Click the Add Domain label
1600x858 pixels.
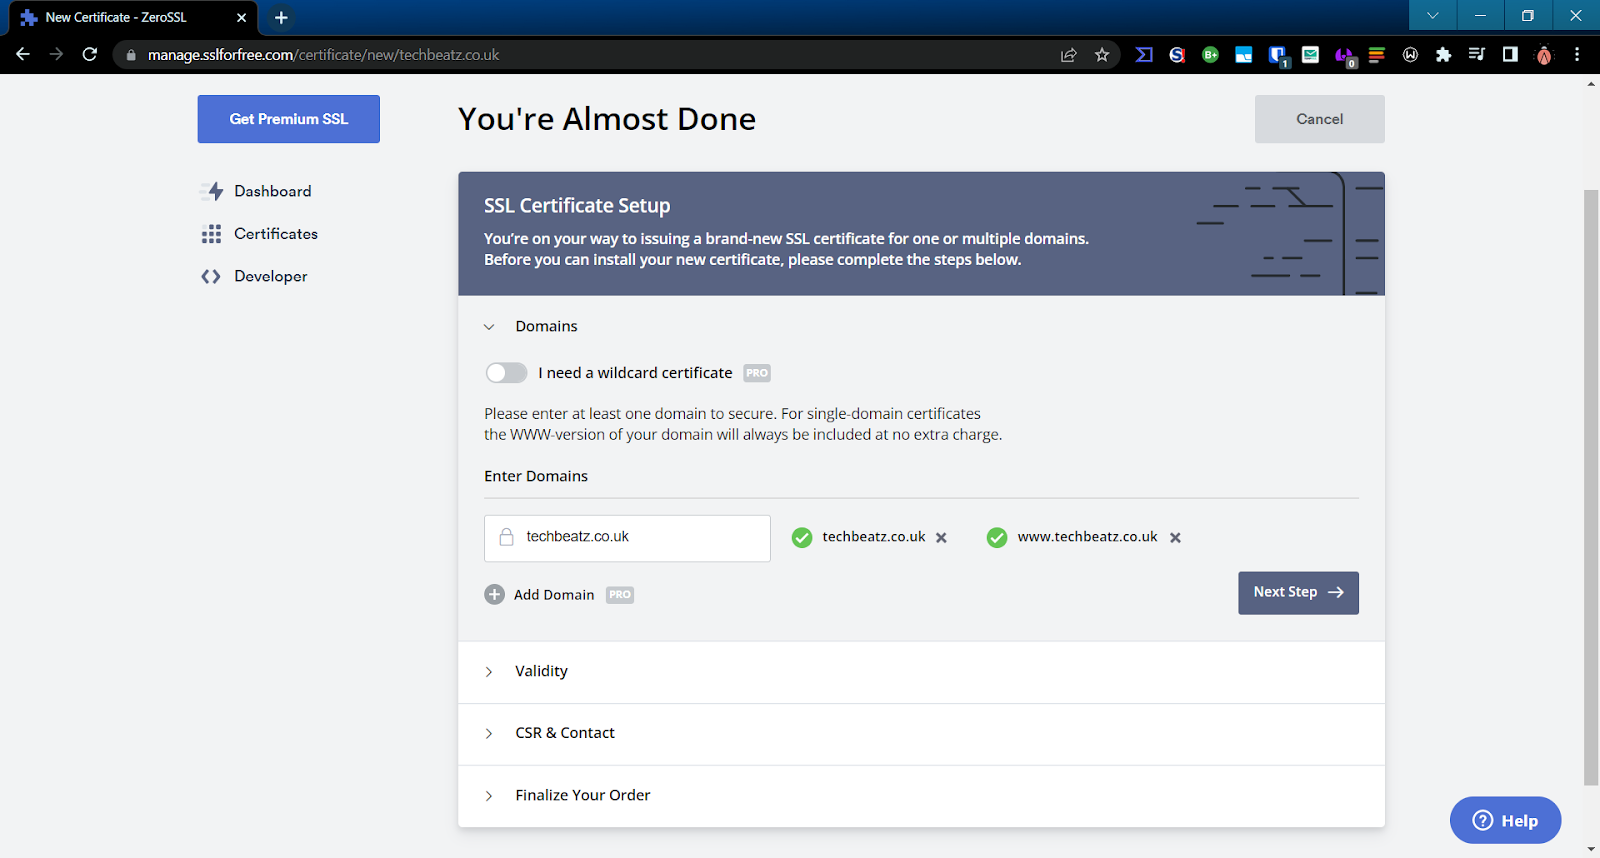[554, 595]
